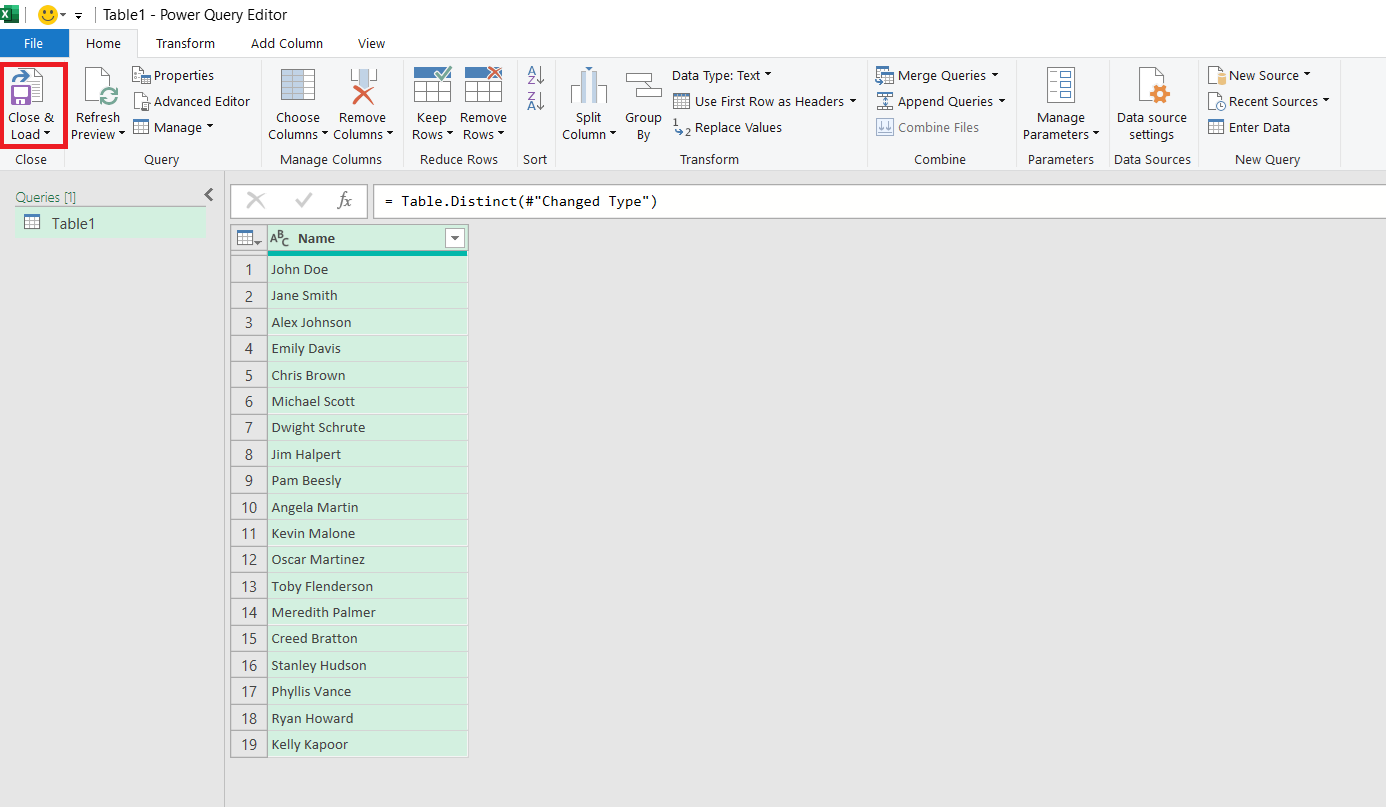Click into the formula bar field
Viewport: 1386px width, 807px height.
click(879, 201)
